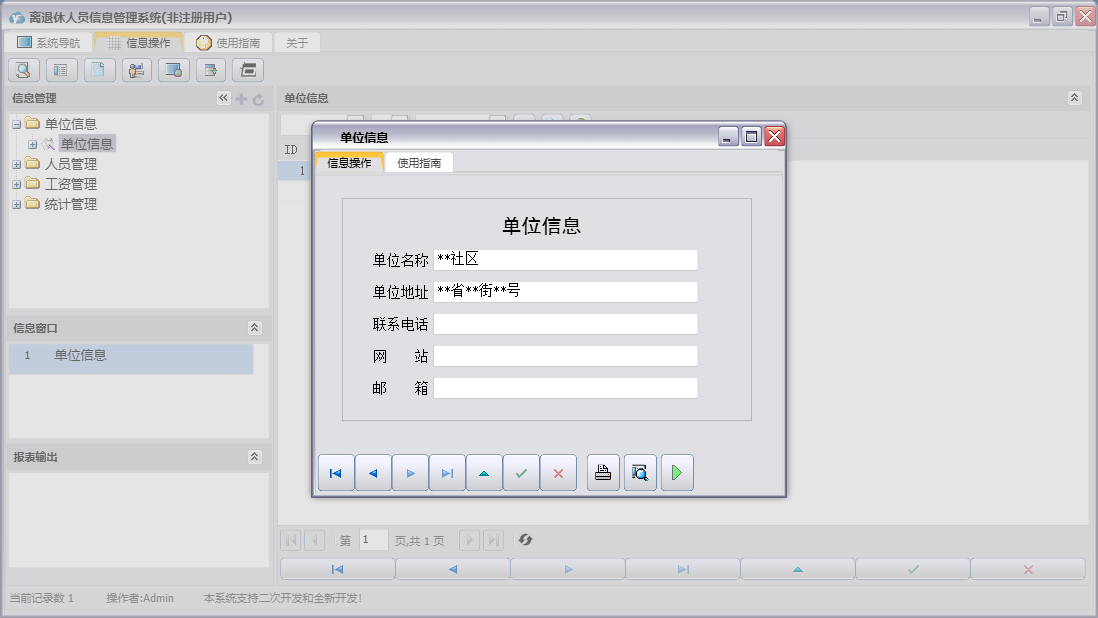Confirm record with the dialog's green checkmark
The height and width of the screenshot is (618, 1098).
521,473
